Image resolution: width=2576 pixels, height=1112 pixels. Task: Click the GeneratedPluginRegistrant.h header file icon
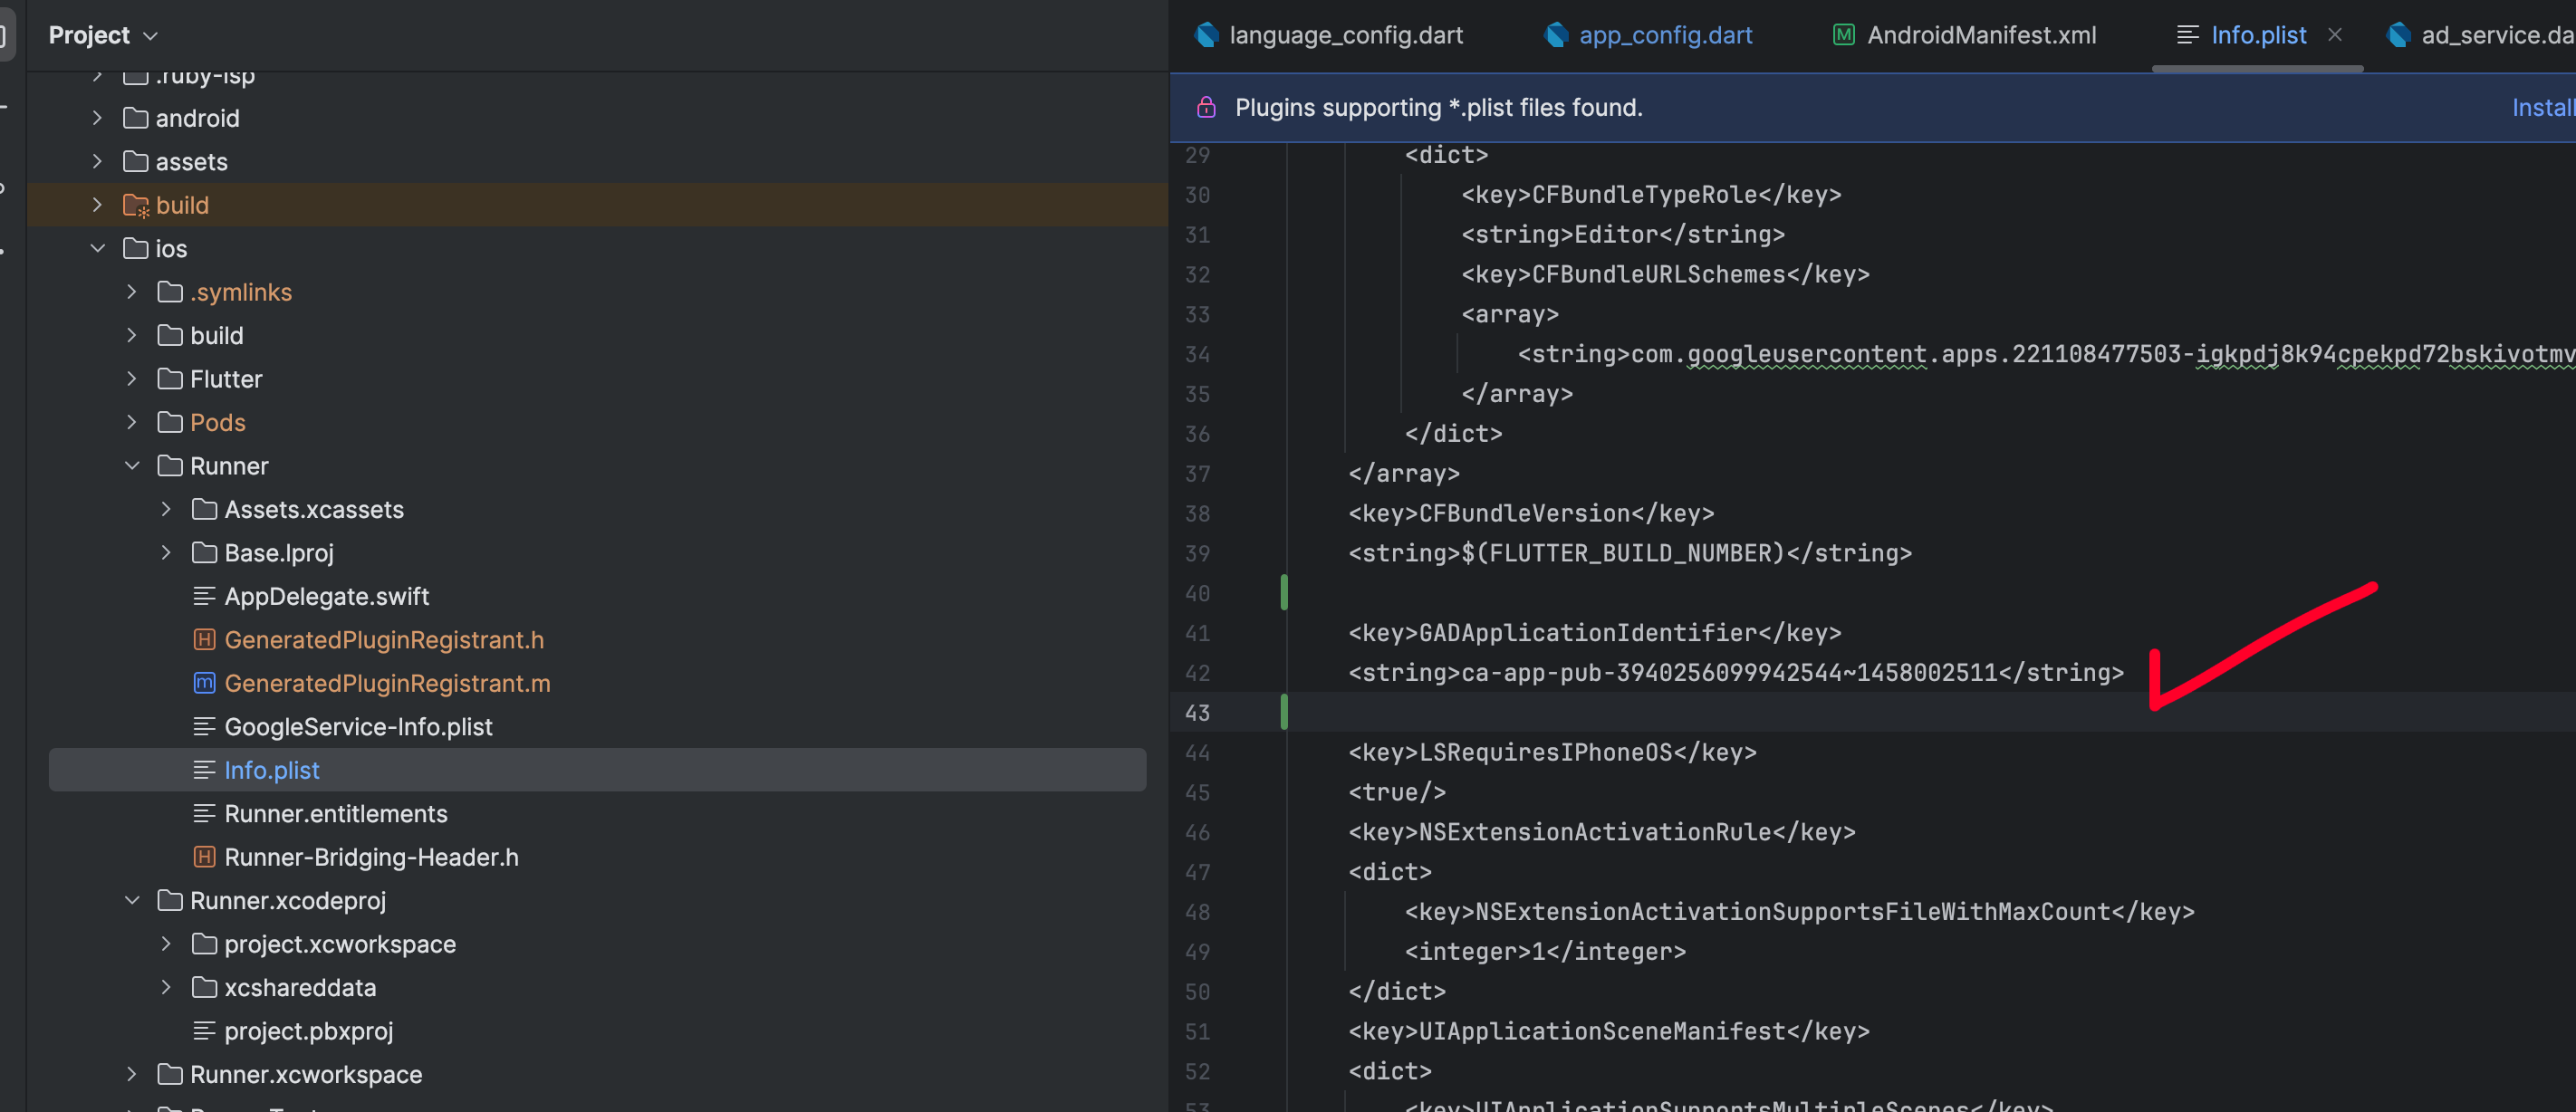[x=204, y=640]
